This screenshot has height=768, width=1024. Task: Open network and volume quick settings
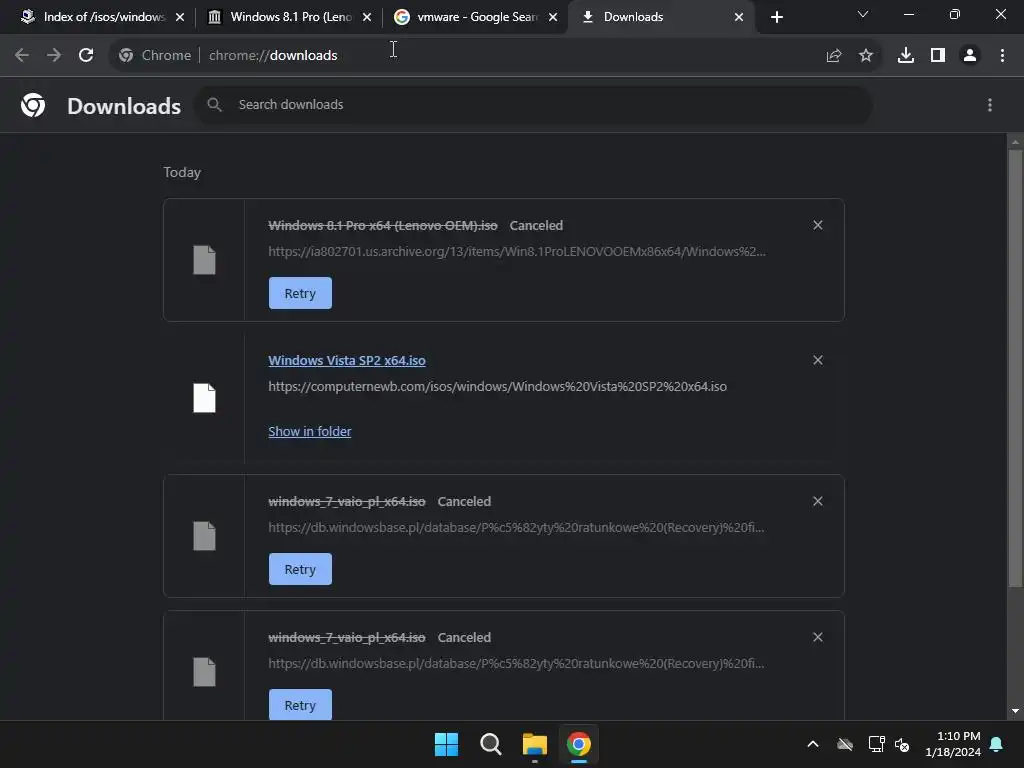(889, 744)
